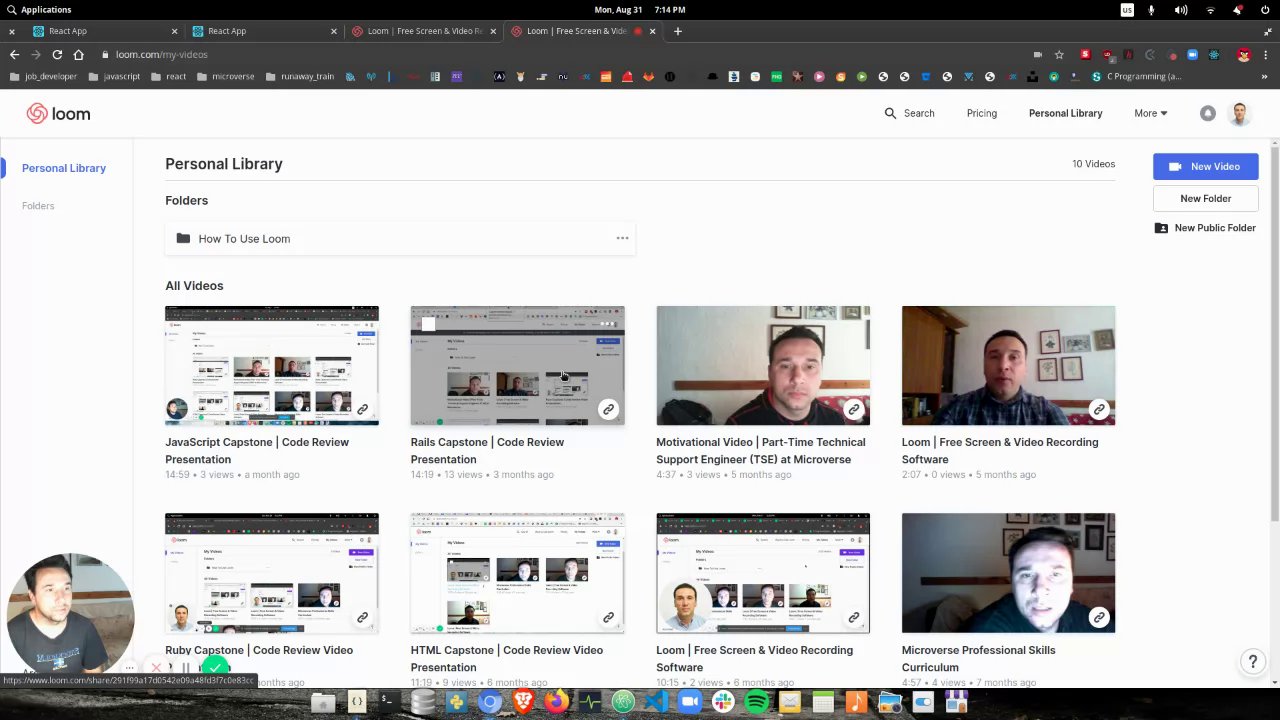Image resolution: width=1280 pixels, height=720 pixels.
Task: Open Visual Studio Code from the dock
Action: [x=656, y=702]
